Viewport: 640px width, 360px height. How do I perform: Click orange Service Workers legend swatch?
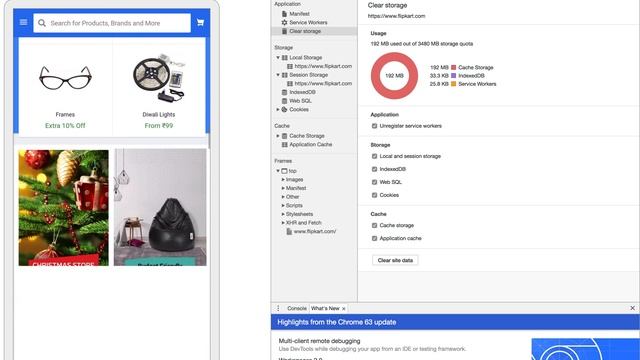click(x=453, y=84)
